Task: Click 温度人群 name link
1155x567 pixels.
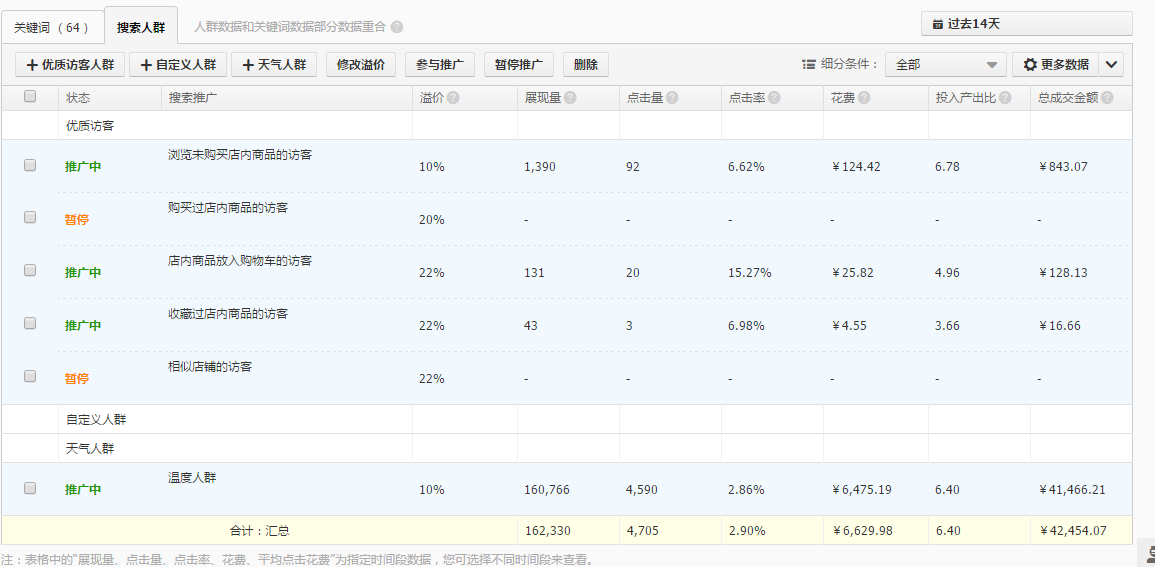Action: tap(192, 477)
